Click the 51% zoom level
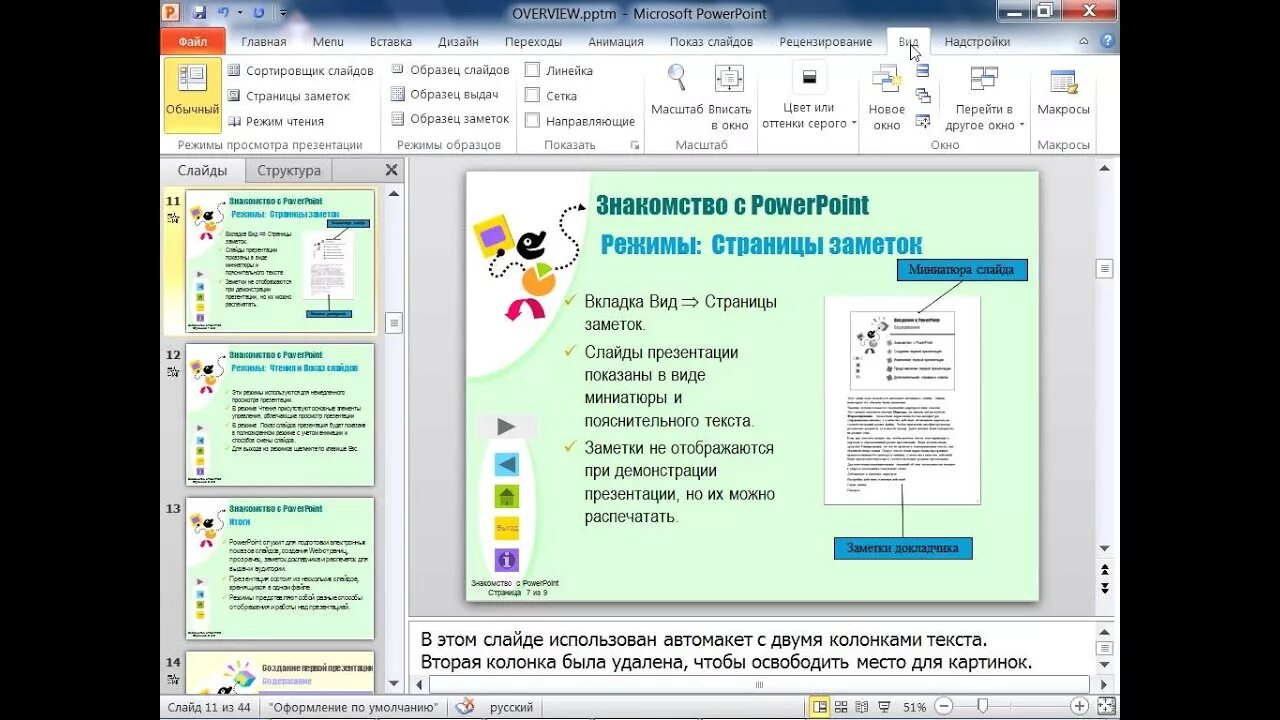This screenshot has width=1280, height=720. (914, 707)
